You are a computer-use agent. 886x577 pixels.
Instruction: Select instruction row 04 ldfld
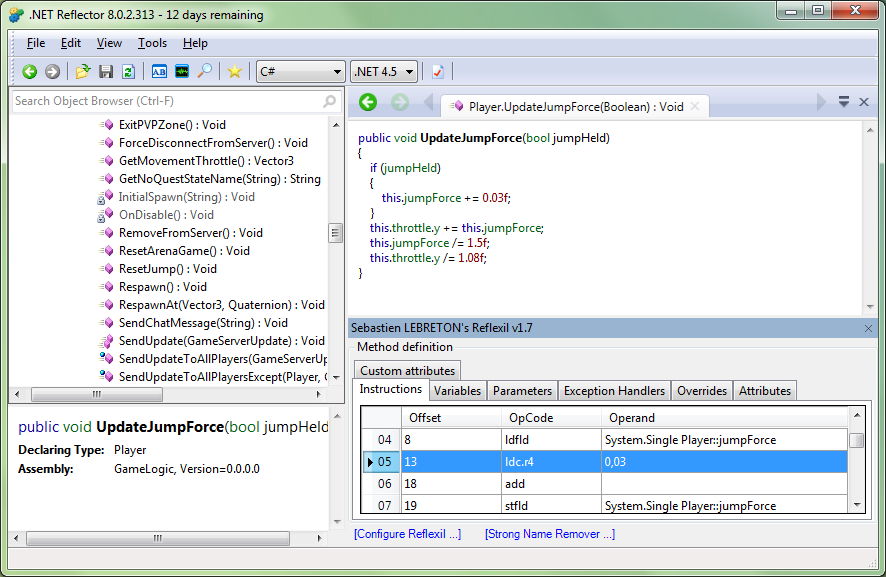tap(604, 440)
